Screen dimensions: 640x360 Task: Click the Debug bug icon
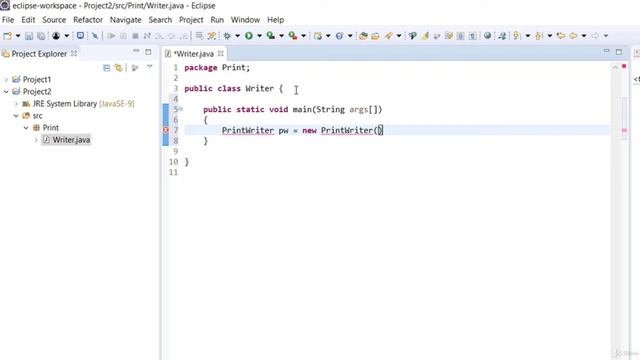click(x=227, y=36)
